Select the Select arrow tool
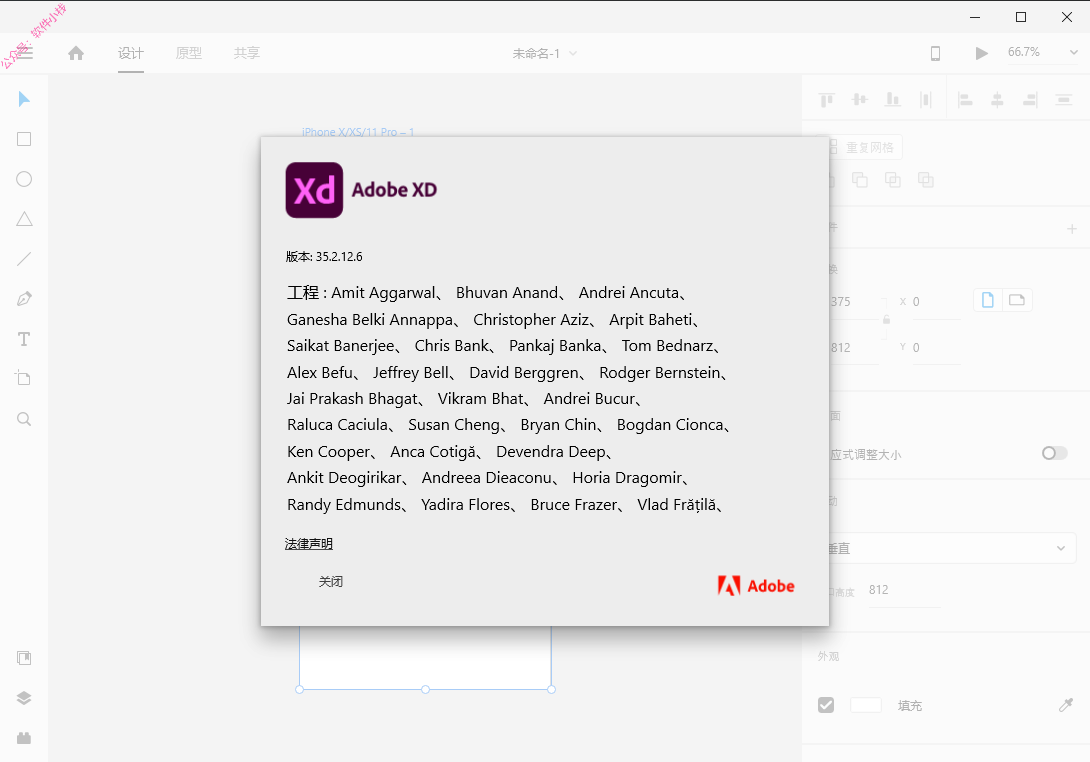Screen dimensions: 1090x762 click(x=24, y=99)
